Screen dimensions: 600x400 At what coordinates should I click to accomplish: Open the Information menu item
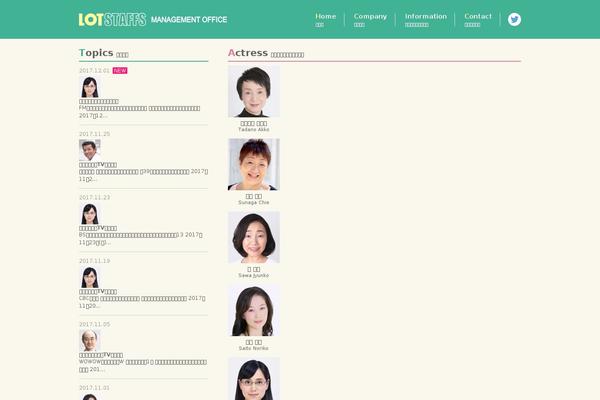(426, 20)
